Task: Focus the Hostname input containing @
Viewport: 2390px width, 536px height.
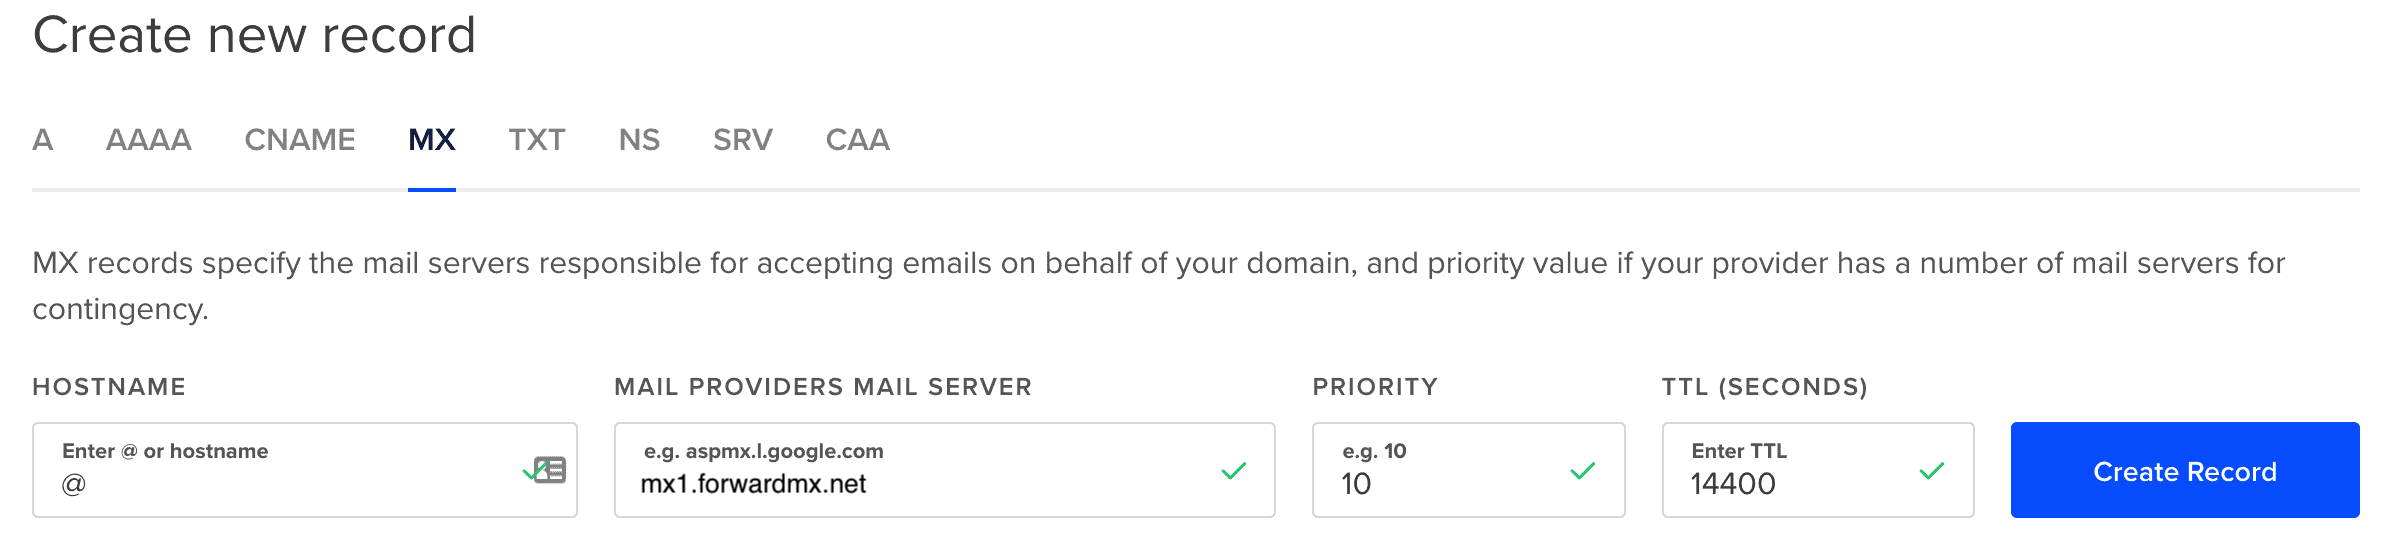Action: click(280, 484)
